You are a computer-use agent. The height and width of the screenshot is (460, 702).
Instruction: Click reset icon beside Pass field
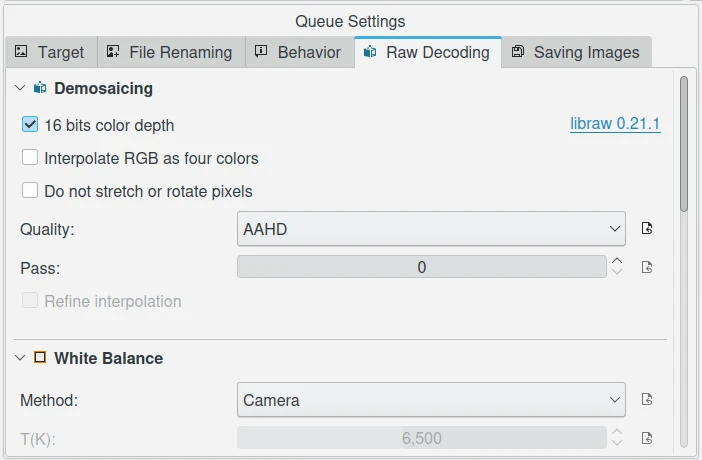pos(647,267)
